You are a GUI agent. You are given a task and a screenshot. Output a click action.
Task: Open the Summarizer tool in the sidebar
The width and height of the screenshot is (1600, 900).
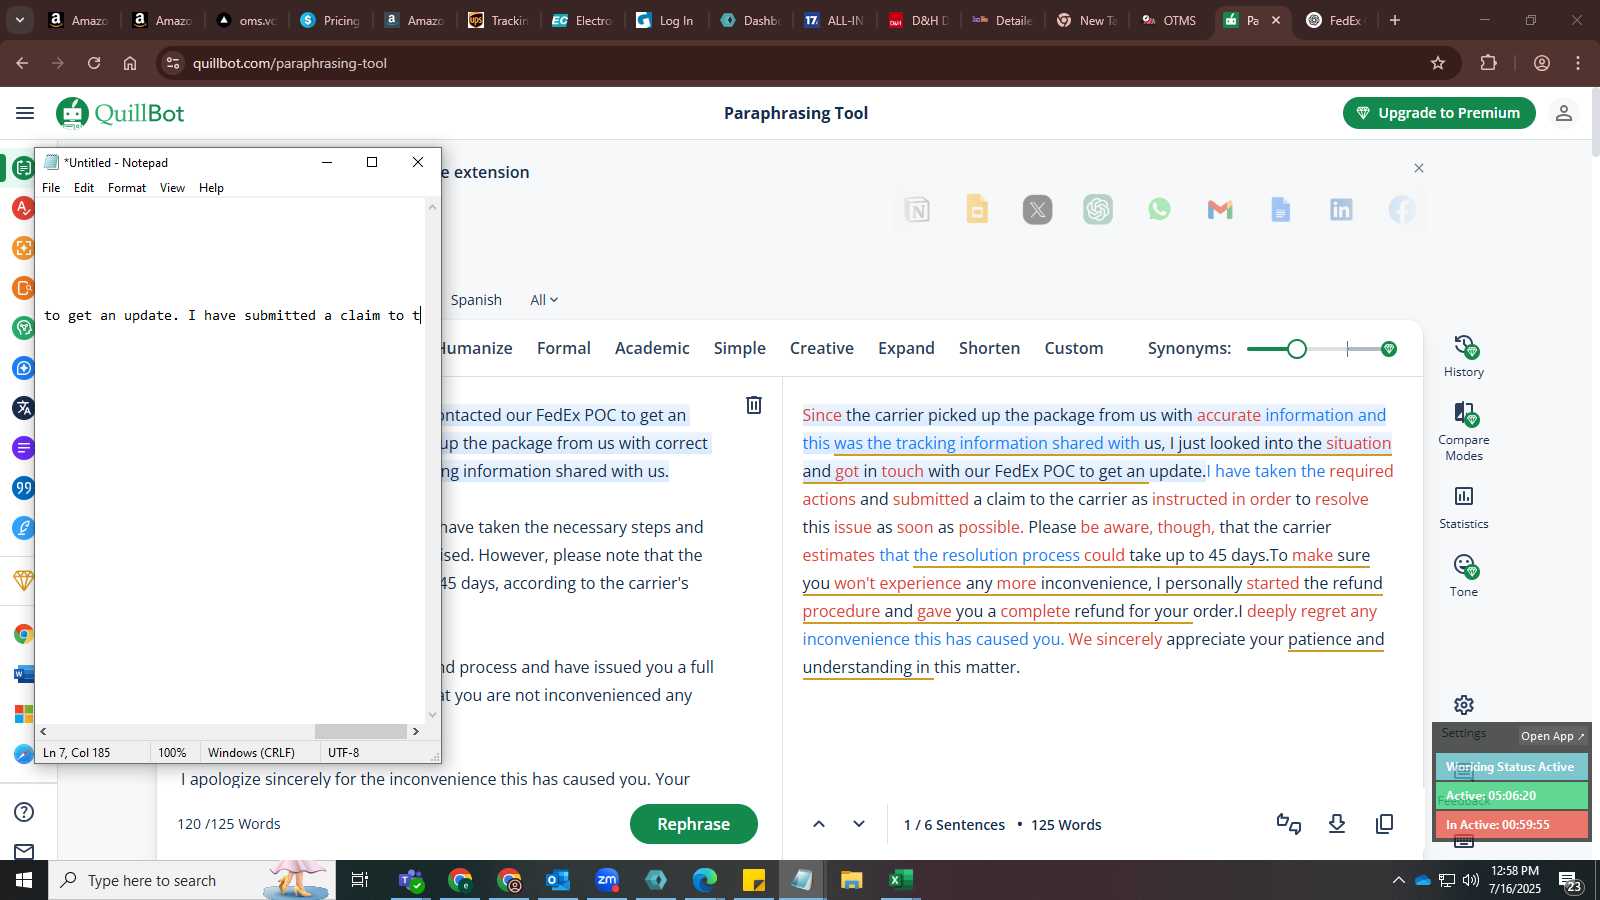pyautogui.click(x=23, y=448)
